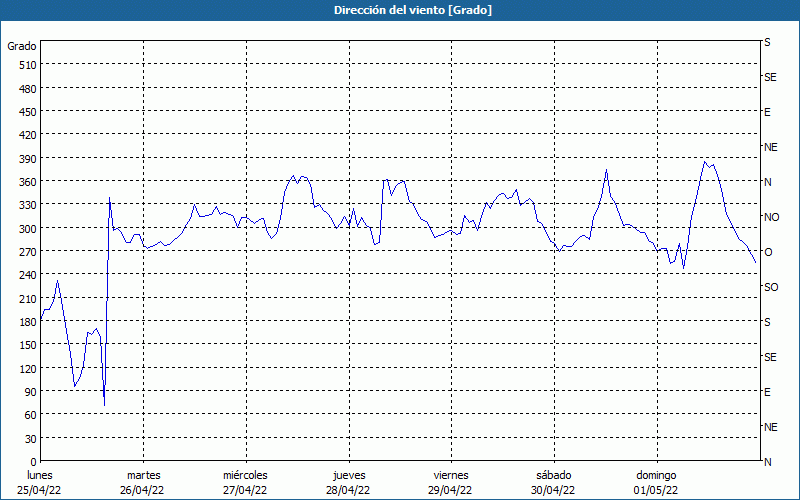Select the 'sábado' day label
The image size is (800, 500).
(554, 476)
